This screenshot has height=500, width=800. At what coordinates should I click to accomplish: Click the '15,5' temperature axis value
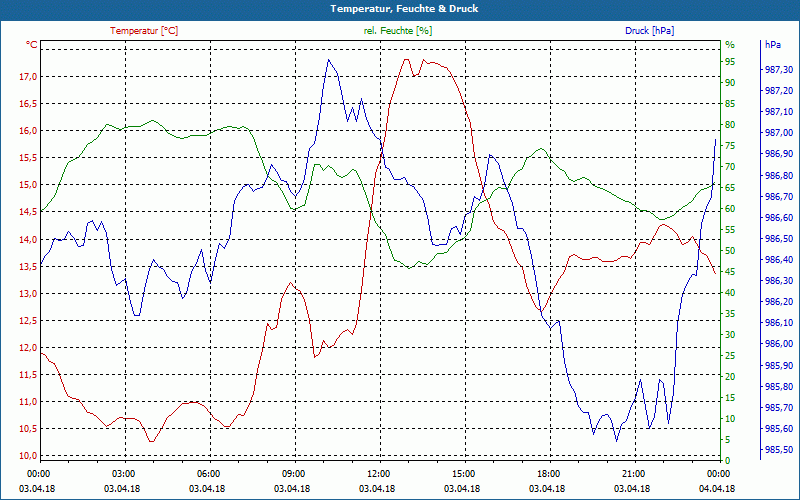pos(28,158)
